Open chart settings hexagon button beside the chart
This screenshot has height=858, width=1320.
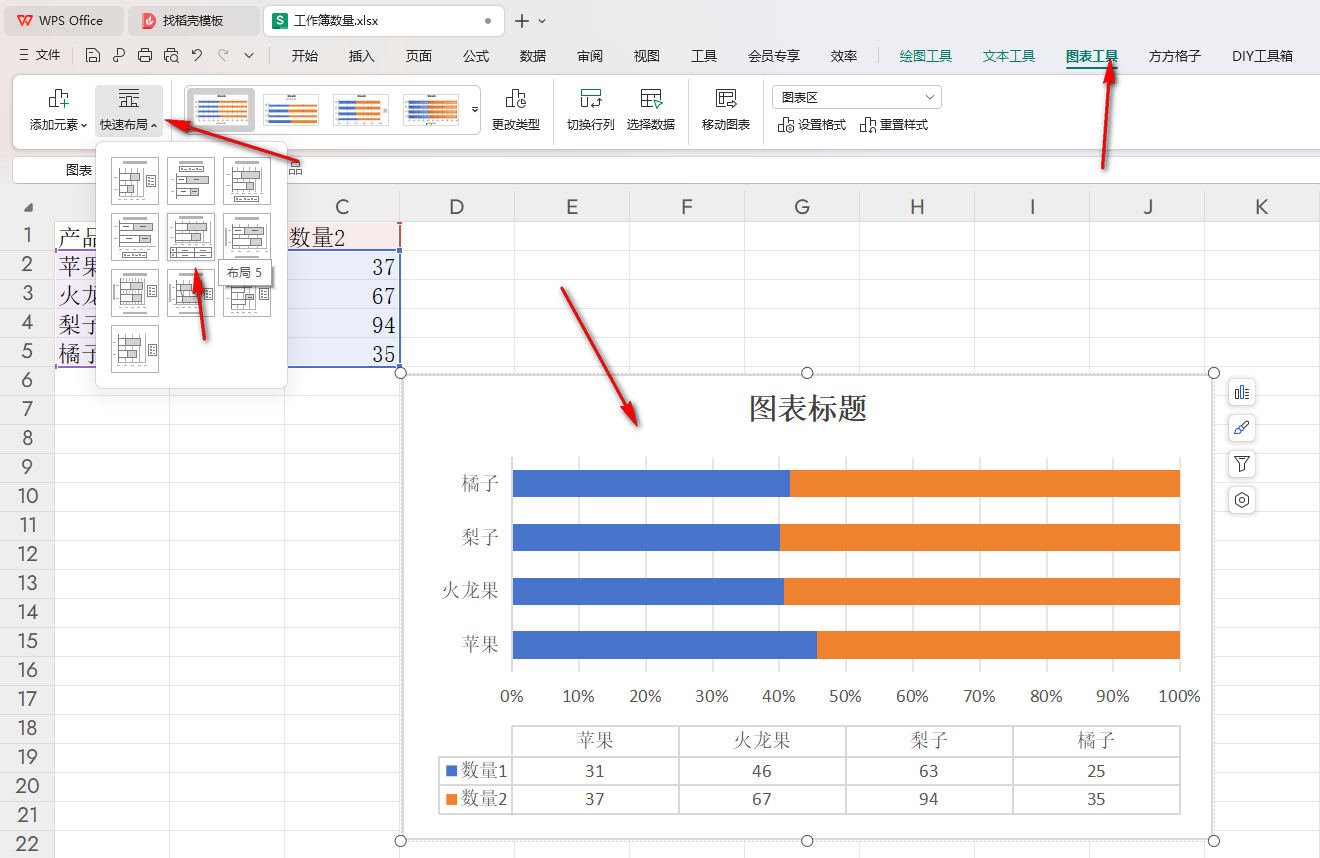(1242, 500)
